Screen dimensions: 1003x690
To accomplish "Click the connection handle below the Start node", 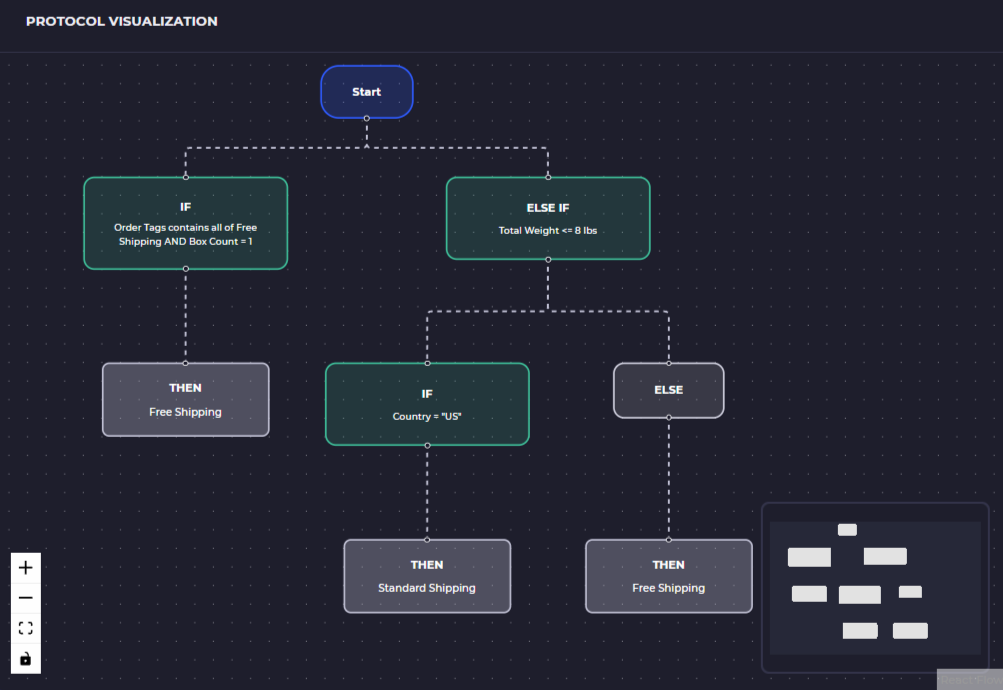I will [x=366, y=117].
